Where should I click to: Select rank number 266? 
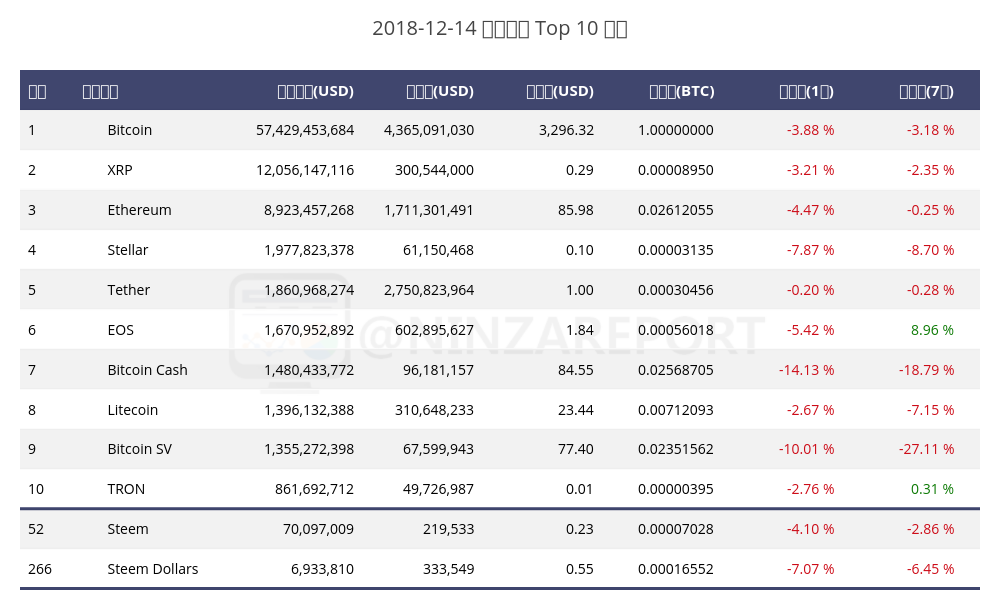[40, 569]
